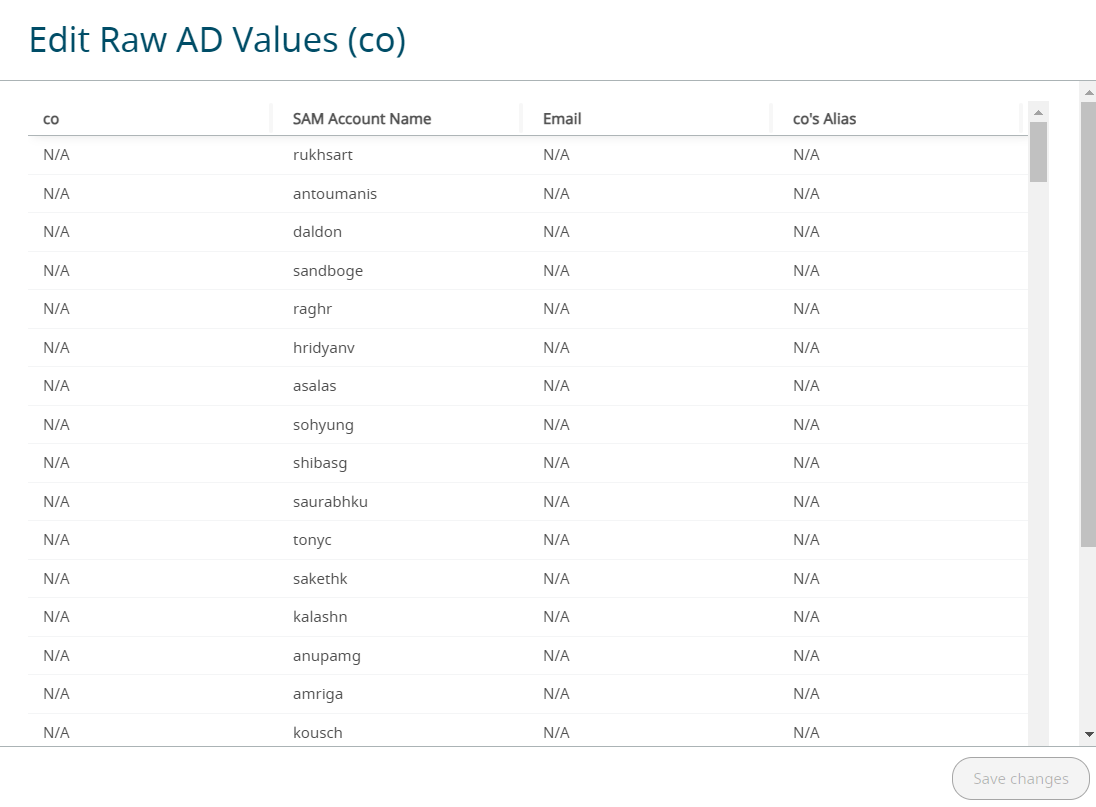This screenshot has width=1096, height=807.
Task: Click the co's Alias column header
Action: 824,119
